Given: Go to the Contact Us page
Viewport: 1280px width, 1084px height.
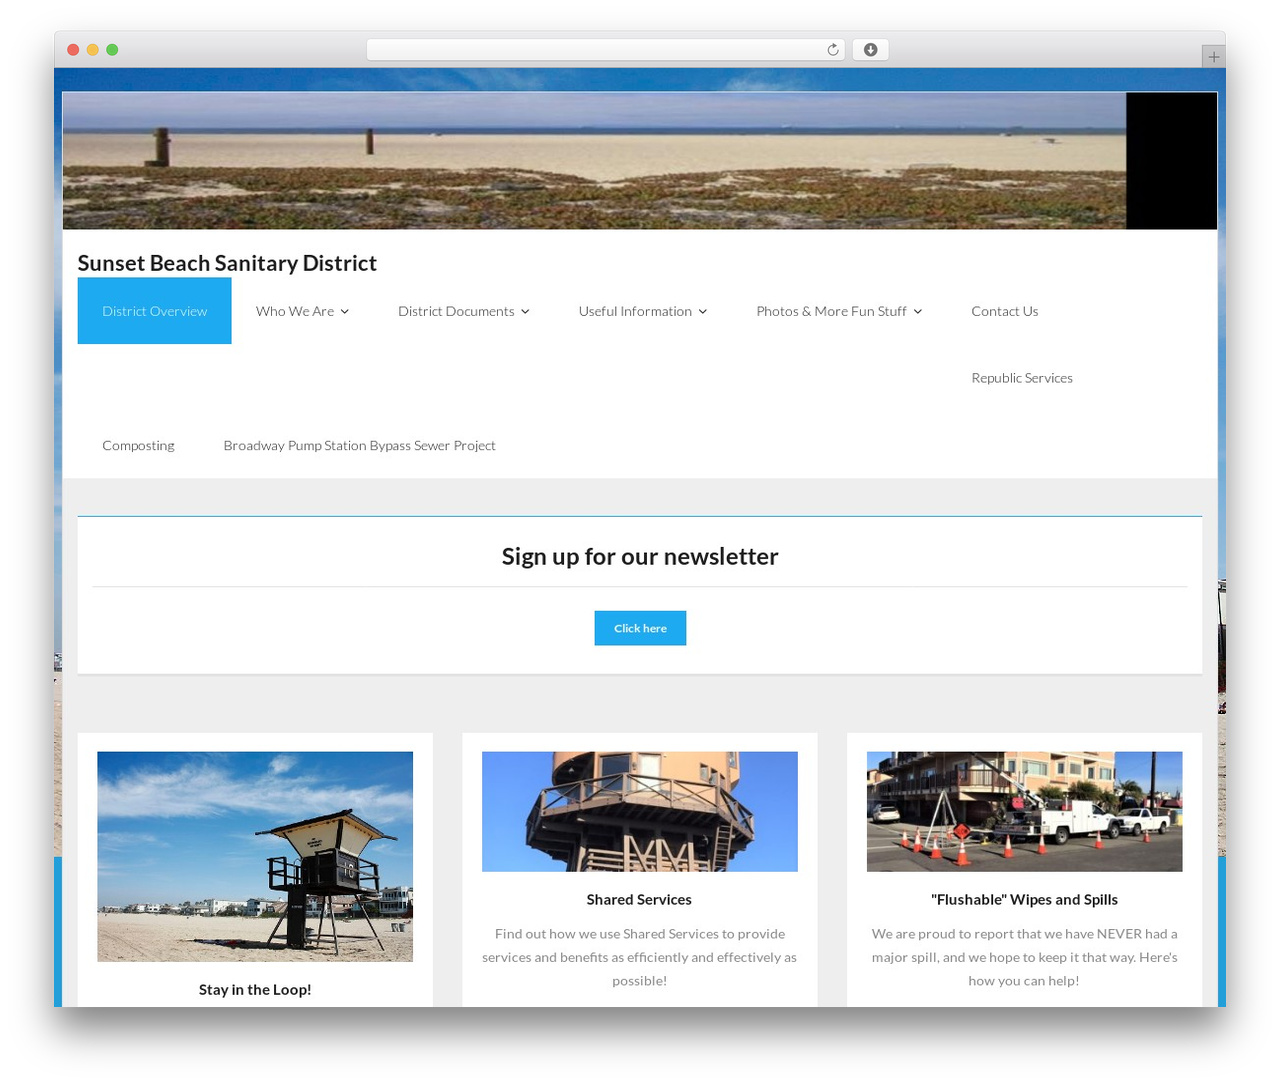Looking at the screenshot, I should coord(1005,311).
